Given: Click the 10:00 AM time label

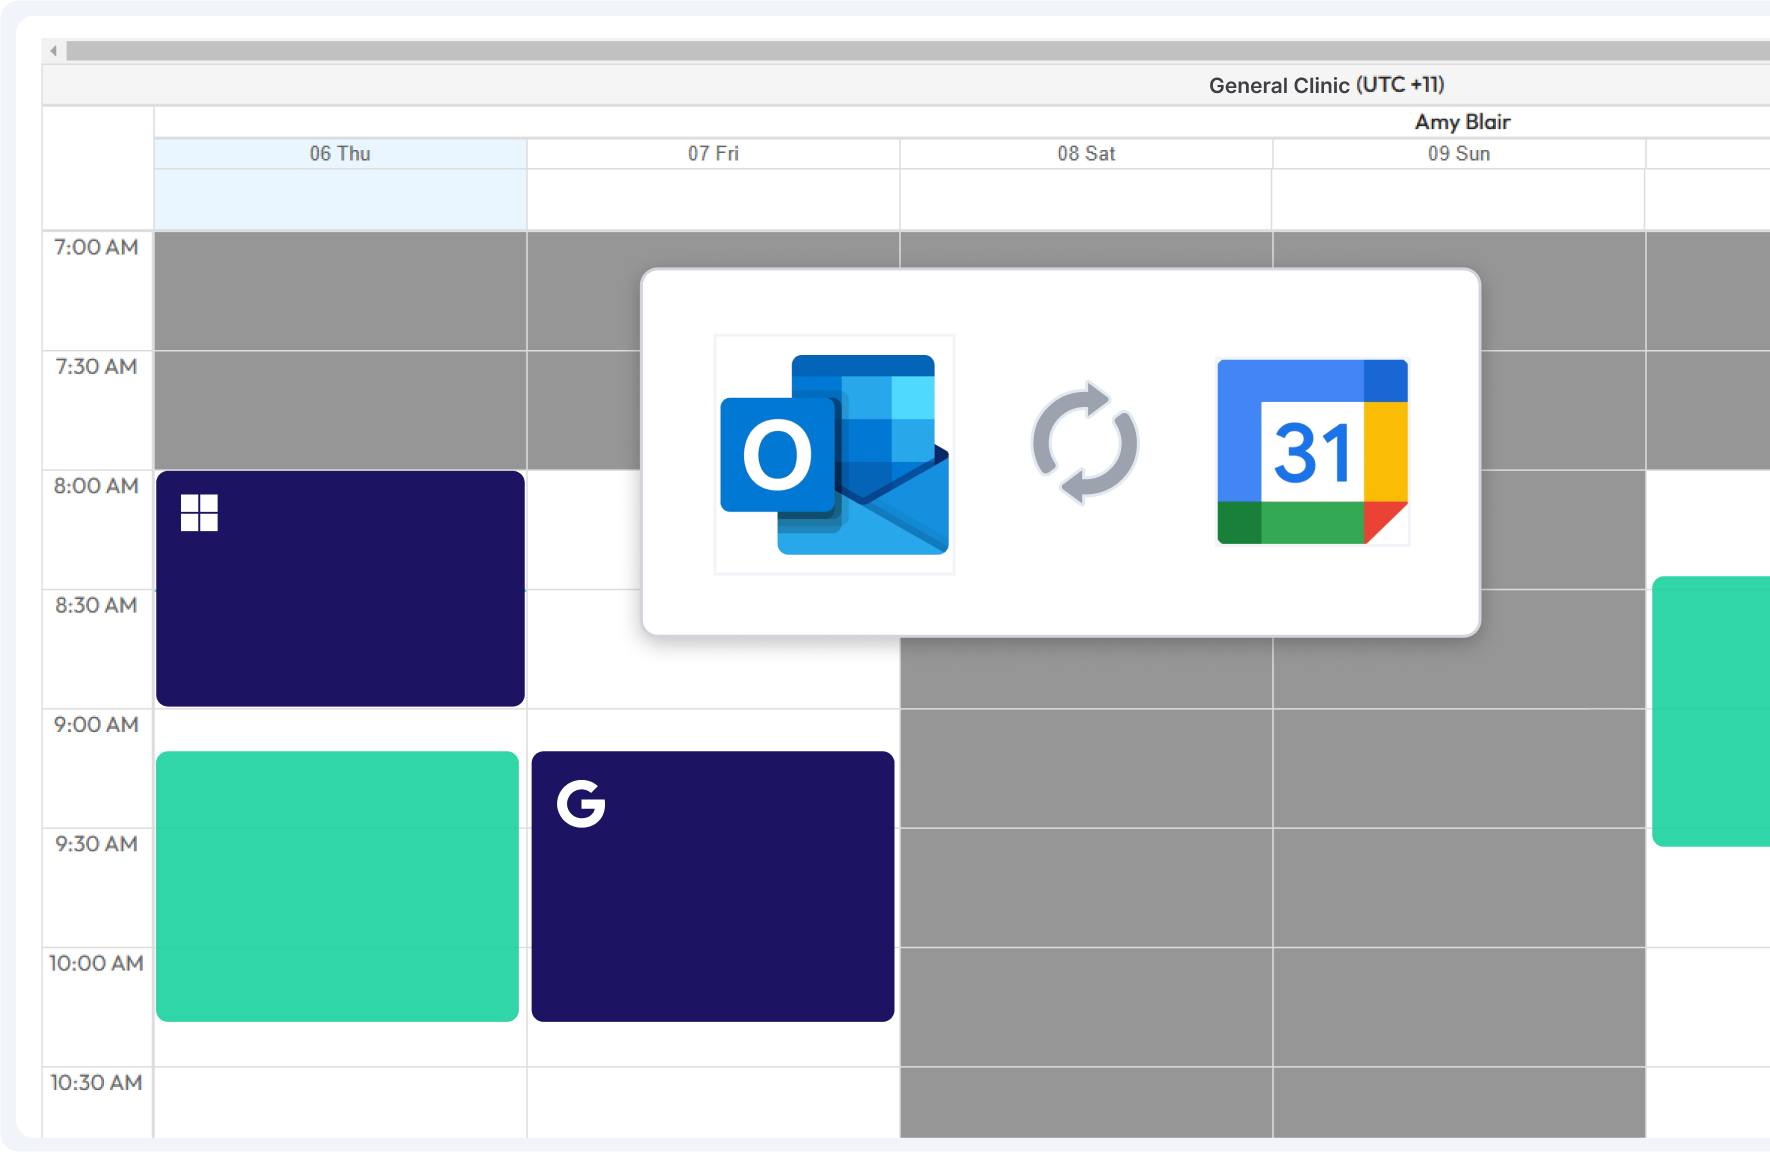Looking at the screenshot, I should click(x=96, y=963).
